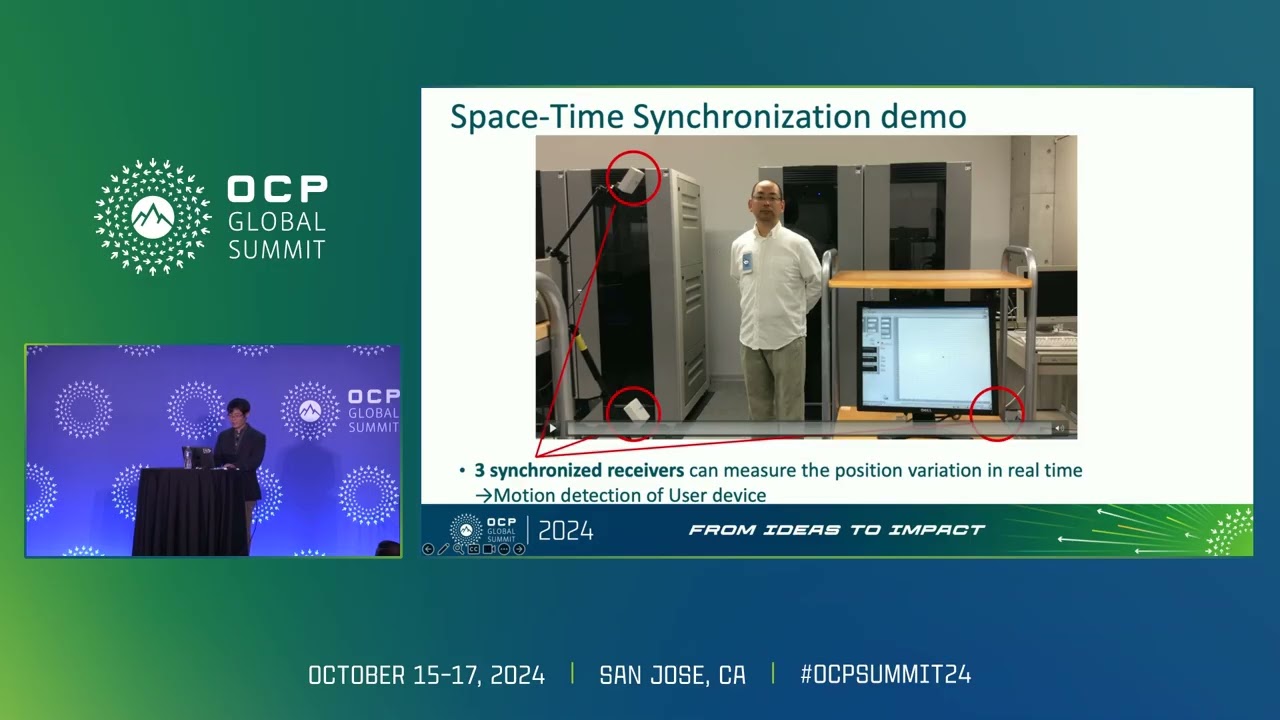Click 'FROM IDEAS TO IMPACT' banner text
The height and width of the screenshot is (720, 1280).
tap(837, 530)
